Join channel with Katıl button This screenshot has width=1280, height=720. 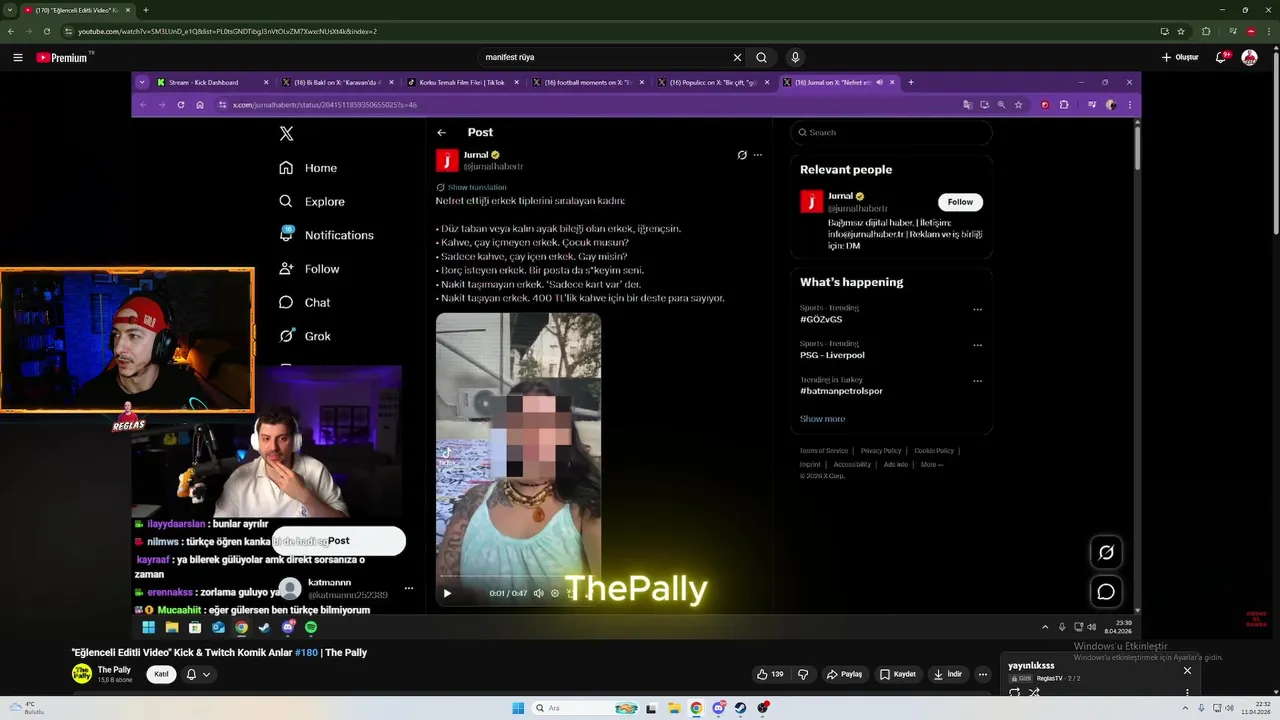coord(159,674)
